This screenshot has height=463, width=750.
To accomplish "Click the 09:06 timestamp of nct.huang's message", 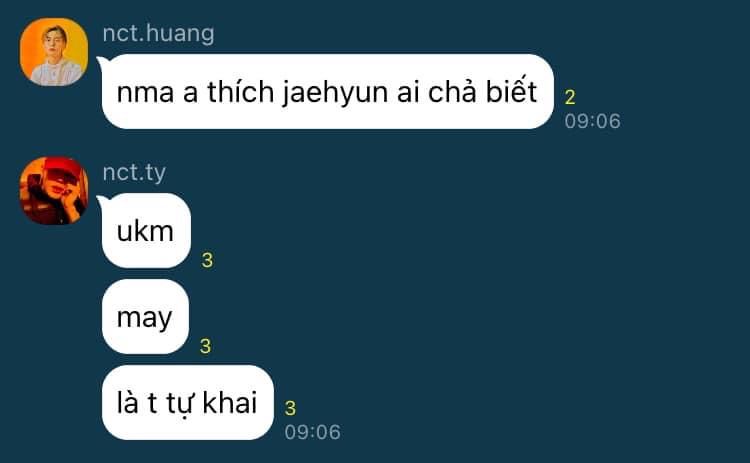I will pyautogui.click(x=592, y=121).
